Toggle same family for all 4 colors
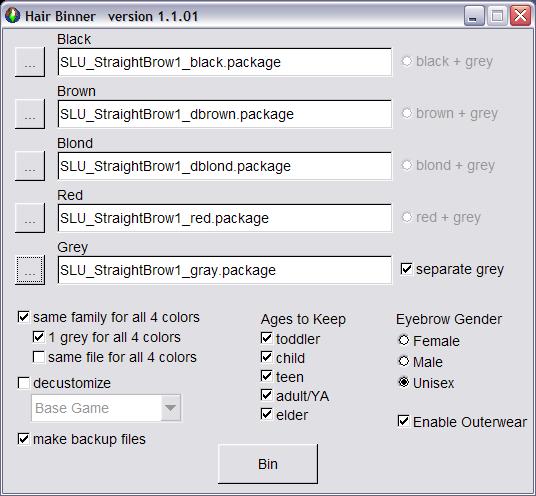536x496 pixels. coord(23,317)
